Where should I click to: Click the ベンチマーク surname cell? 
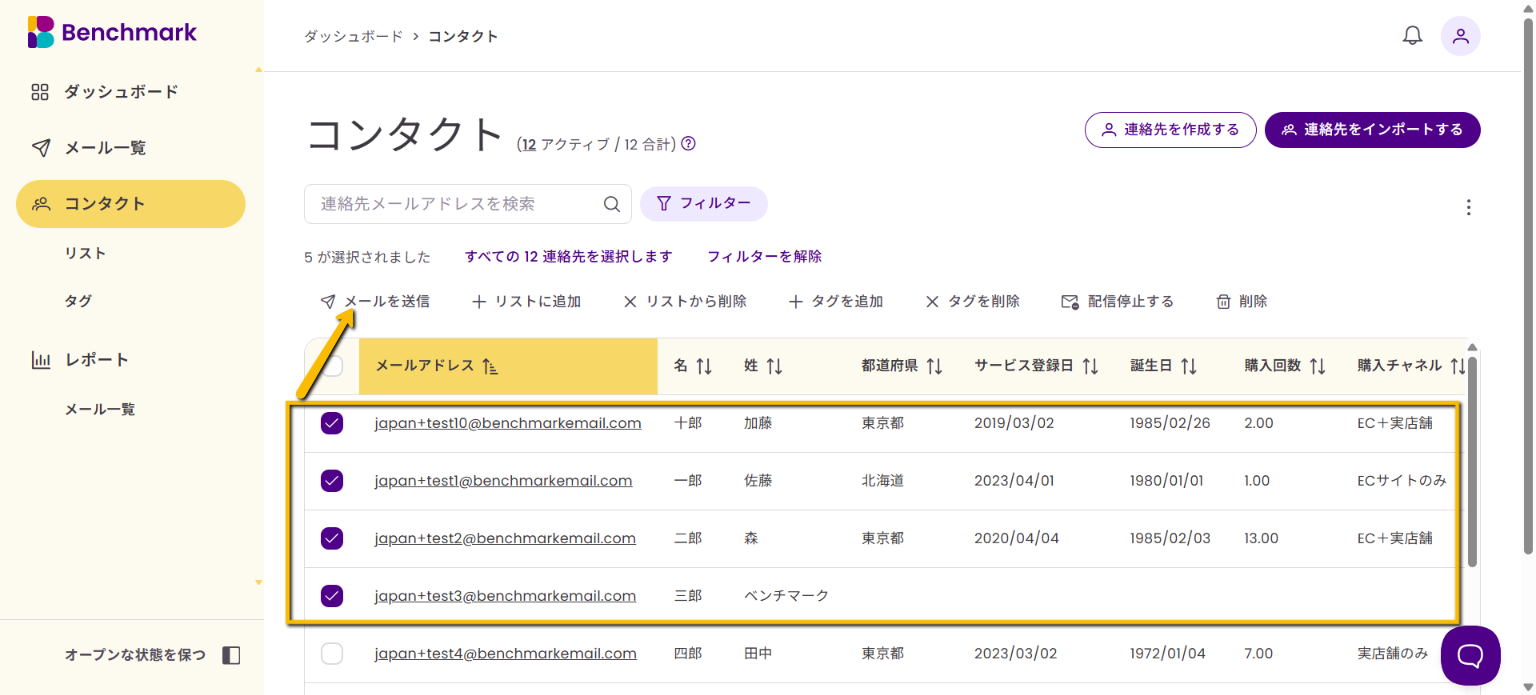point(787,596)
